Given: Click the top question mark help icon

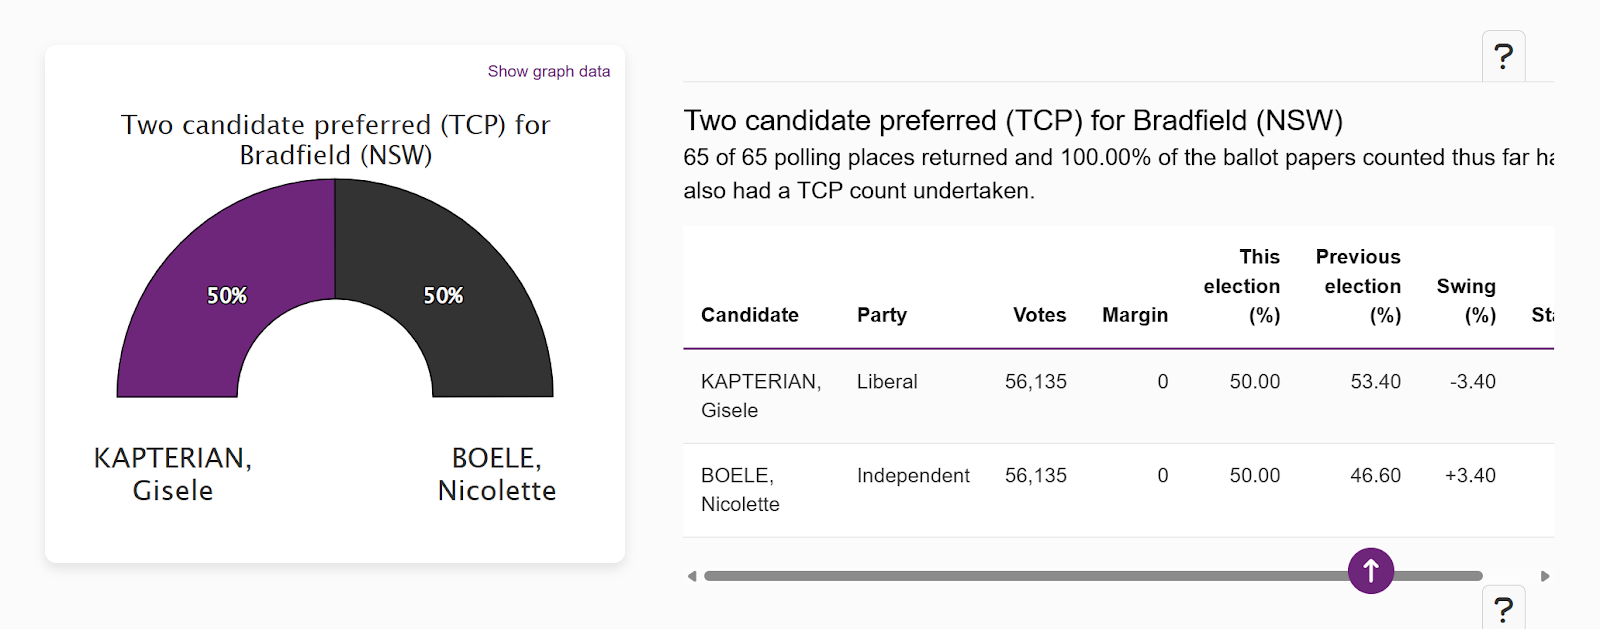Looking at the screenshot, I should point(1503,56).
